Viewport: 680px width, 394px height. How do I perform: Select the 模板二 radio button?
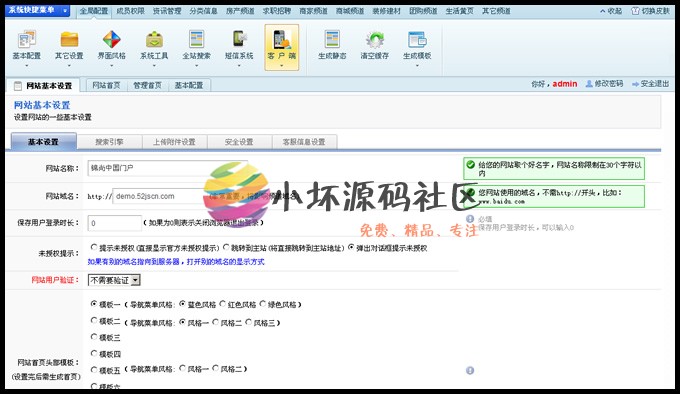tap(94, 320)
